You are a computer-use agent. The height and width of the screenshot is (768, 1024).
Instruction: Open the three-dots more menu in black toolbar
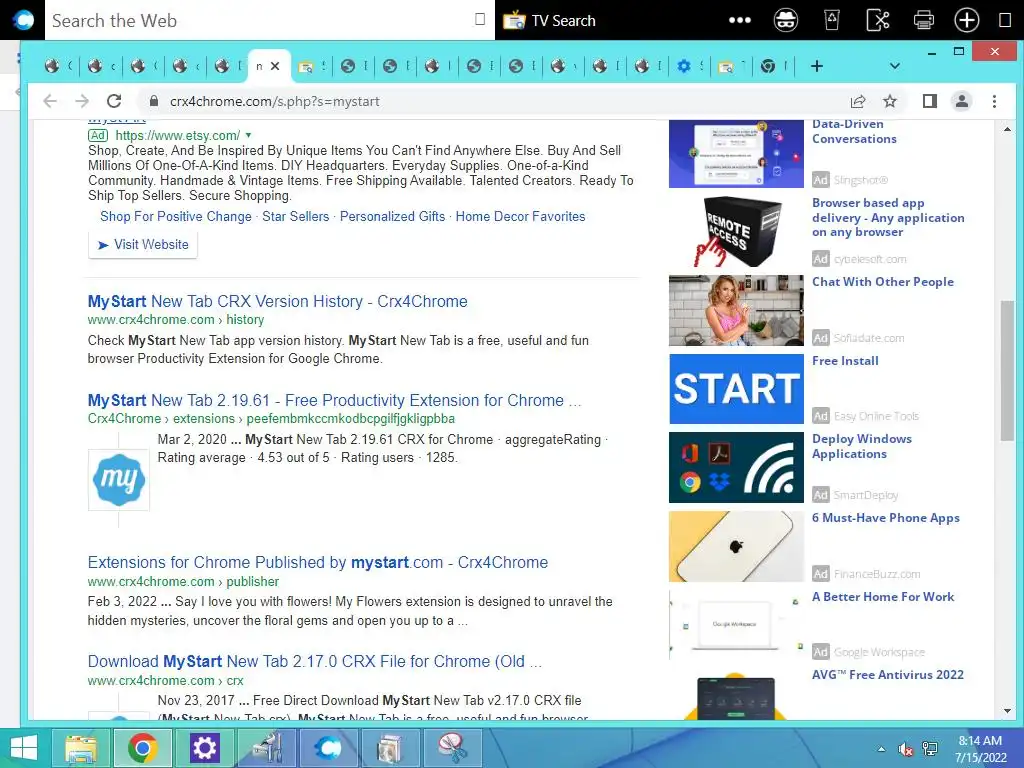[x=739, y=20]
